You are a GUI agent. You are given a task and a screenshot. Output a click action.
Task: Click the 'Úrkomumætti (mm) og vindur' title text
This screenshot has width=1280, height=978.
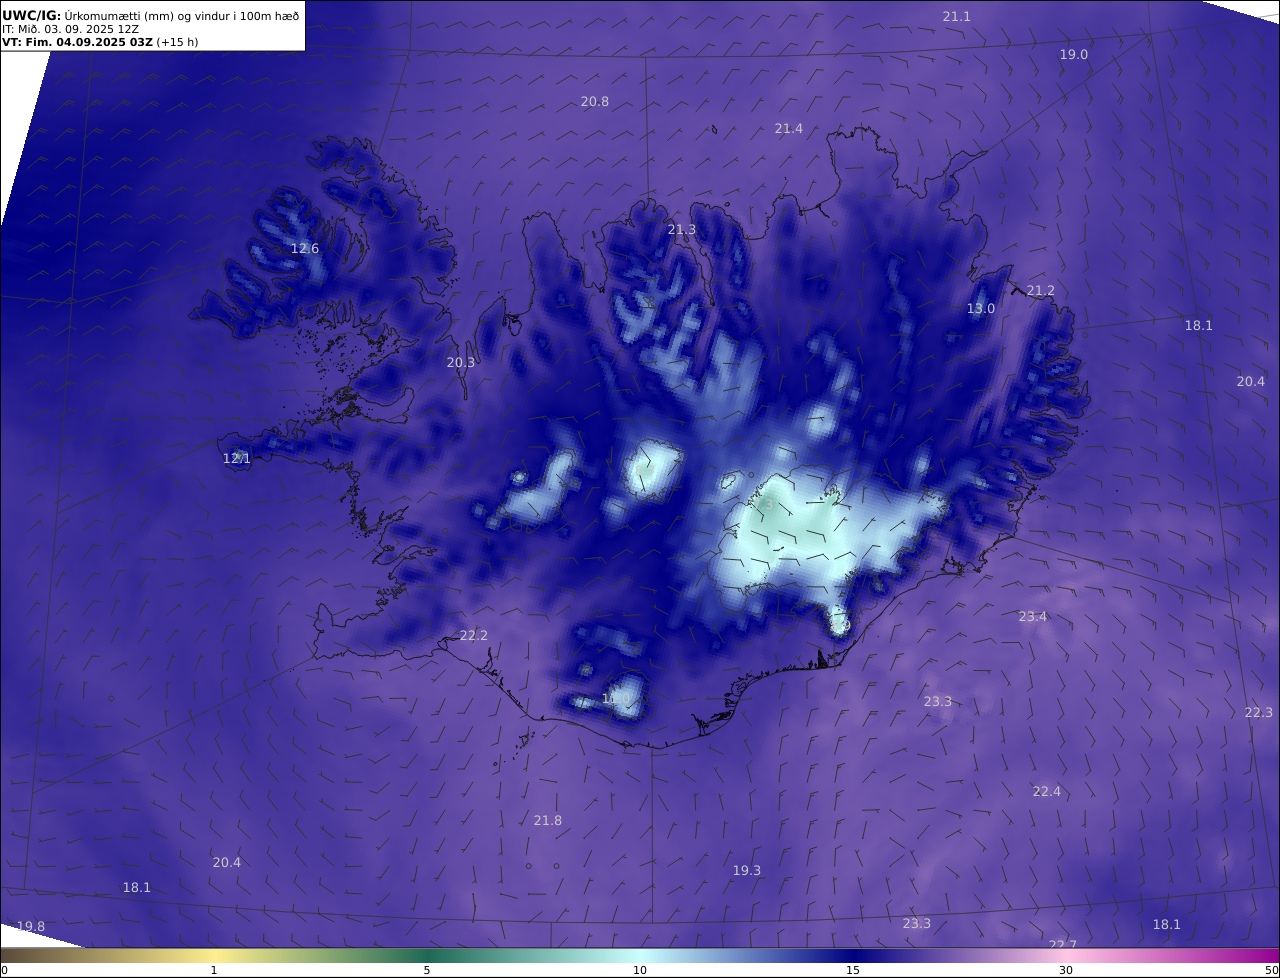[145, 16]
